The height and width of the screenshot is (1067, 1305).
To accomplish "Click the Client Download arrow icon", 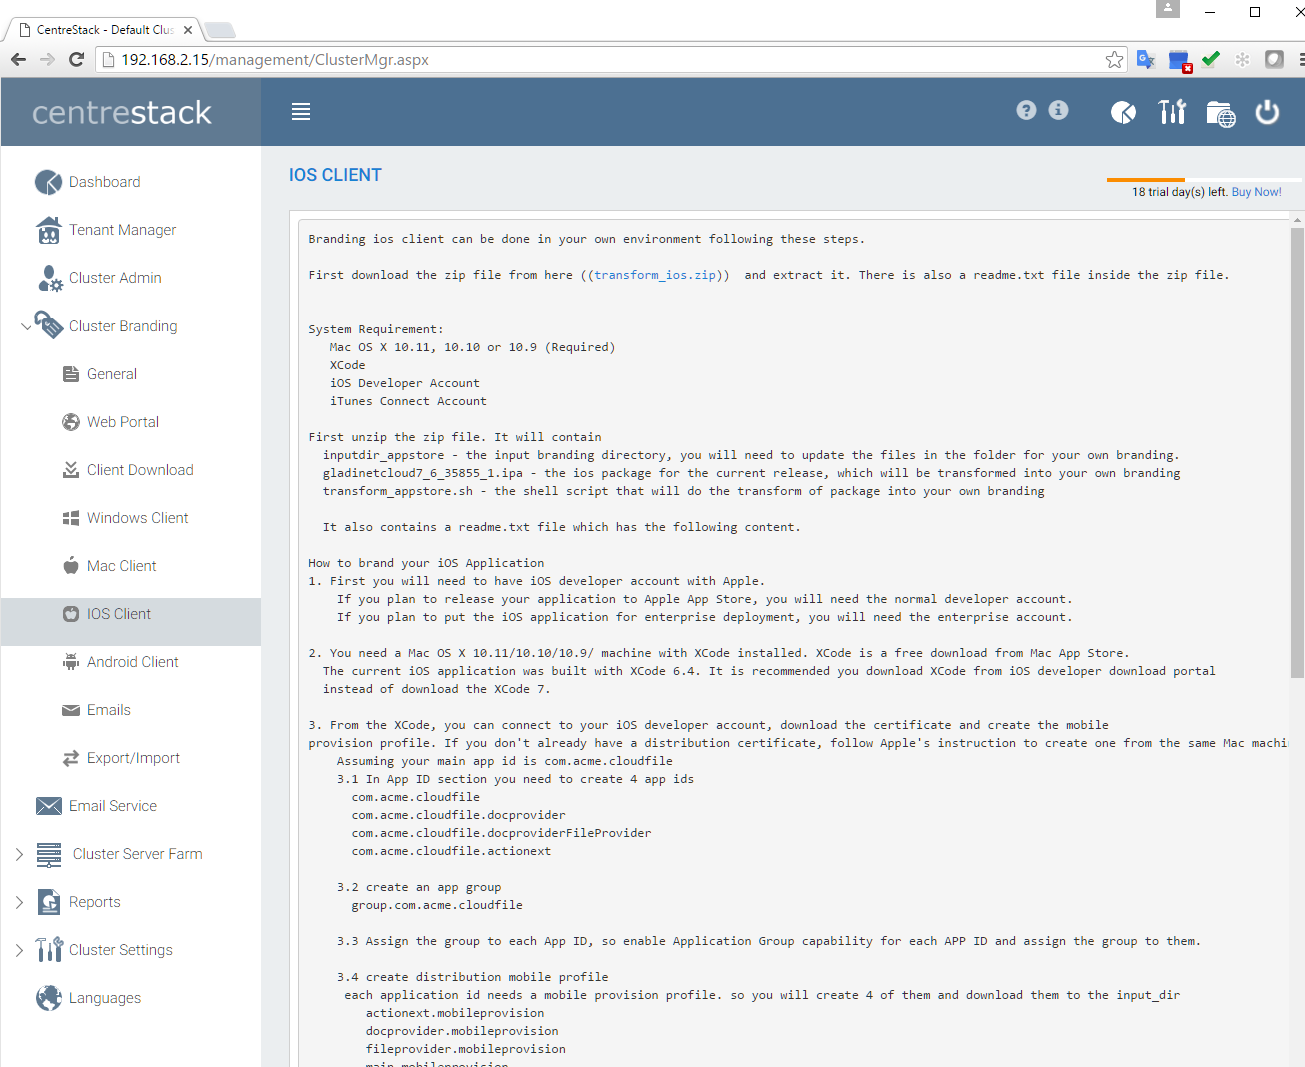I will (71, 470).
